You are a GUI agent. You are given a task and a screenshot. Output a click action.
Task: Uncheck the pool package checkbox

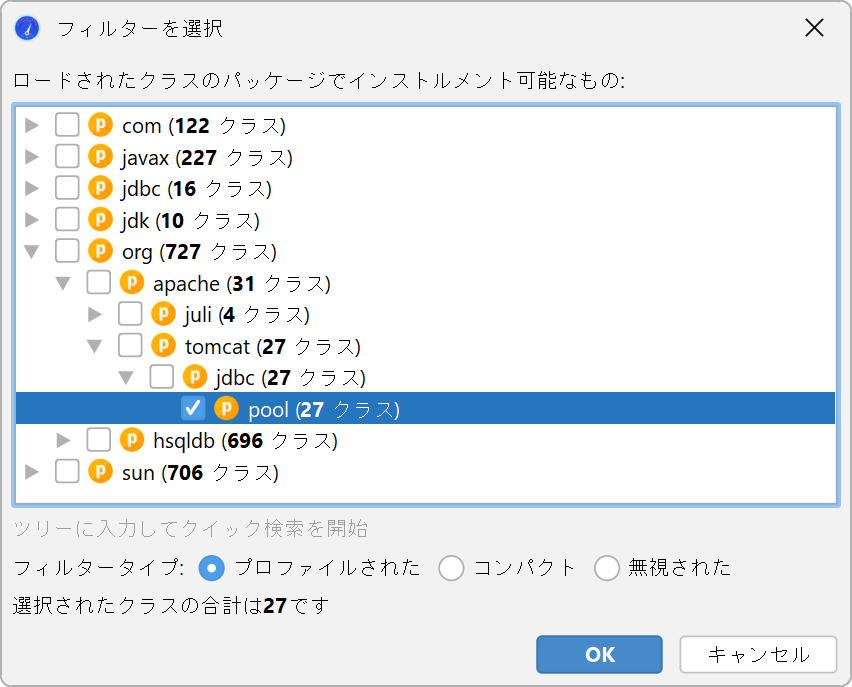[x=193, y=409]
